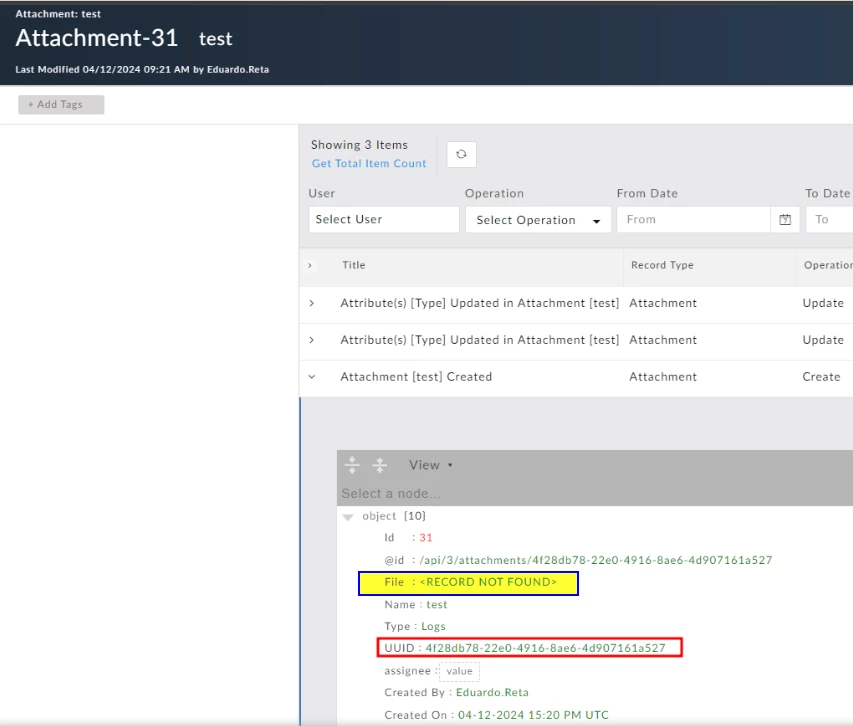Click the refresh audit log icon
Viewport: 853px width, 726px height.
tap(461, 154)
